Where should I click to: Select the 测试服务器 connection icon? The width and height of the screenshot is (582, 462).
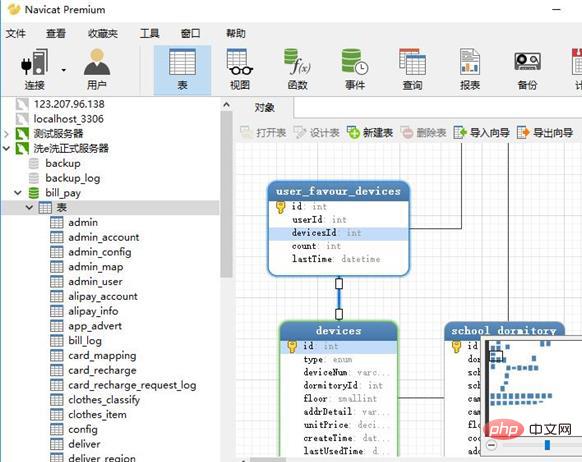pyautogui.click(x=22, y=134)
